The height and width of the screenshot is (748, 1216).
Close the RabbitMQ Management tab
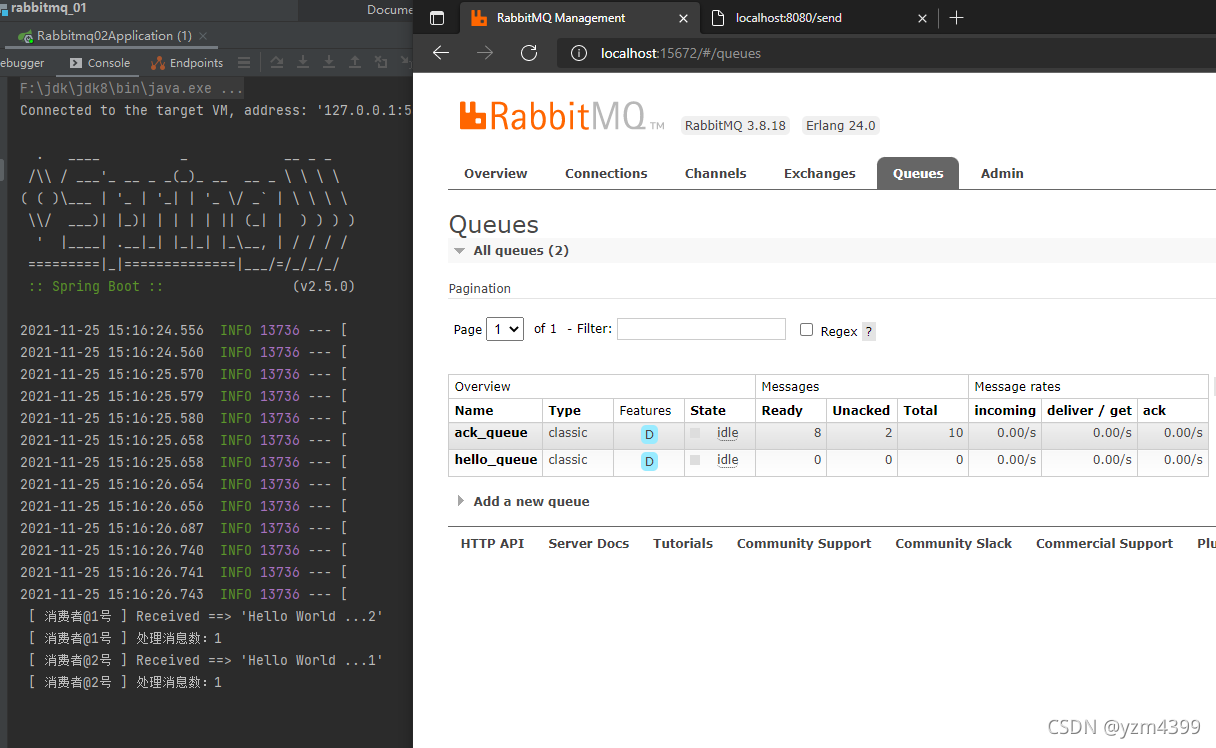point(684,18)
